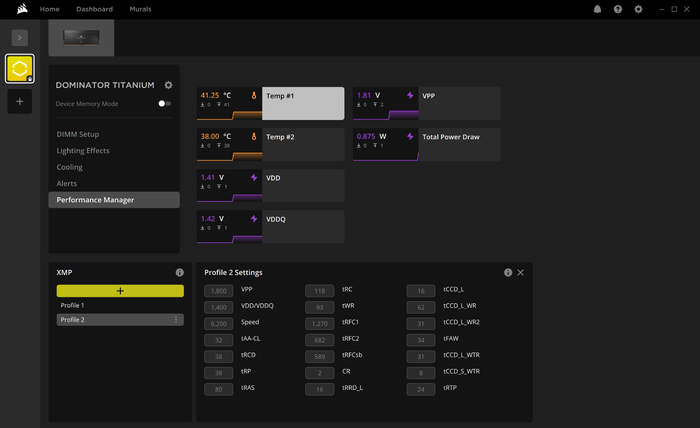Click the Corsair sail logo
Image resolution: width=700 pixels, height=428 pixels.
22,9
